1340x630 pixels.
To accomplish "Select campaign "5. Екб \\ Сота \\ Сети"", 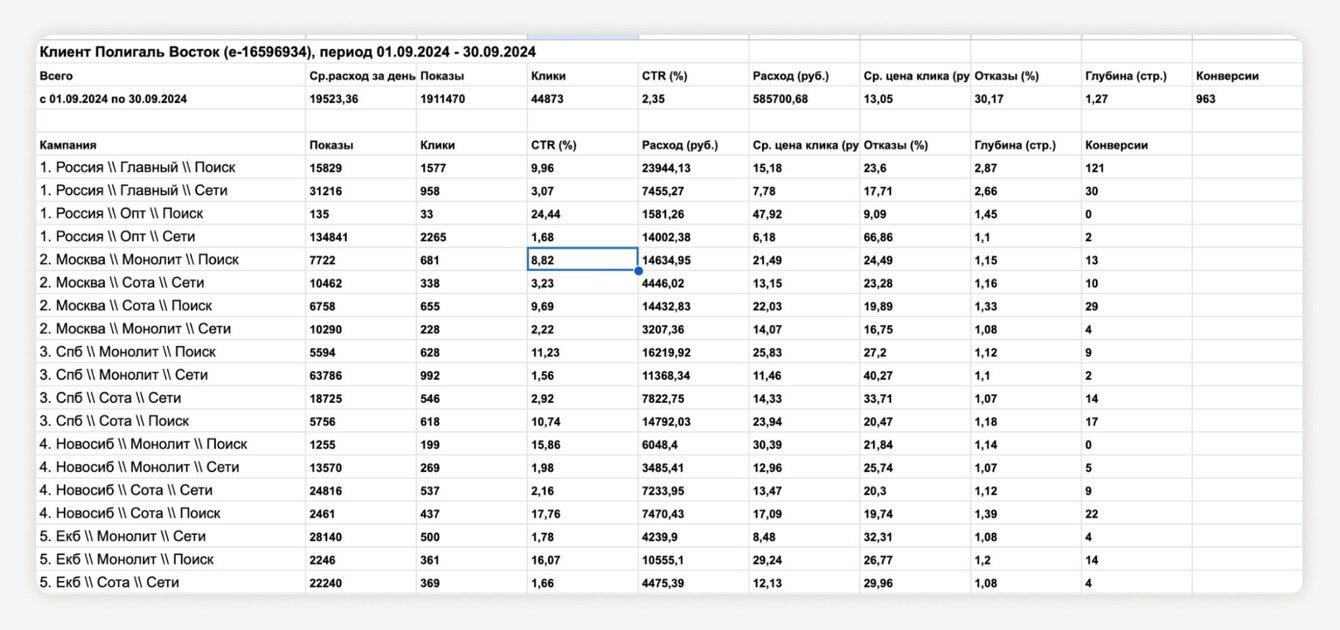I will click(110, 583).
